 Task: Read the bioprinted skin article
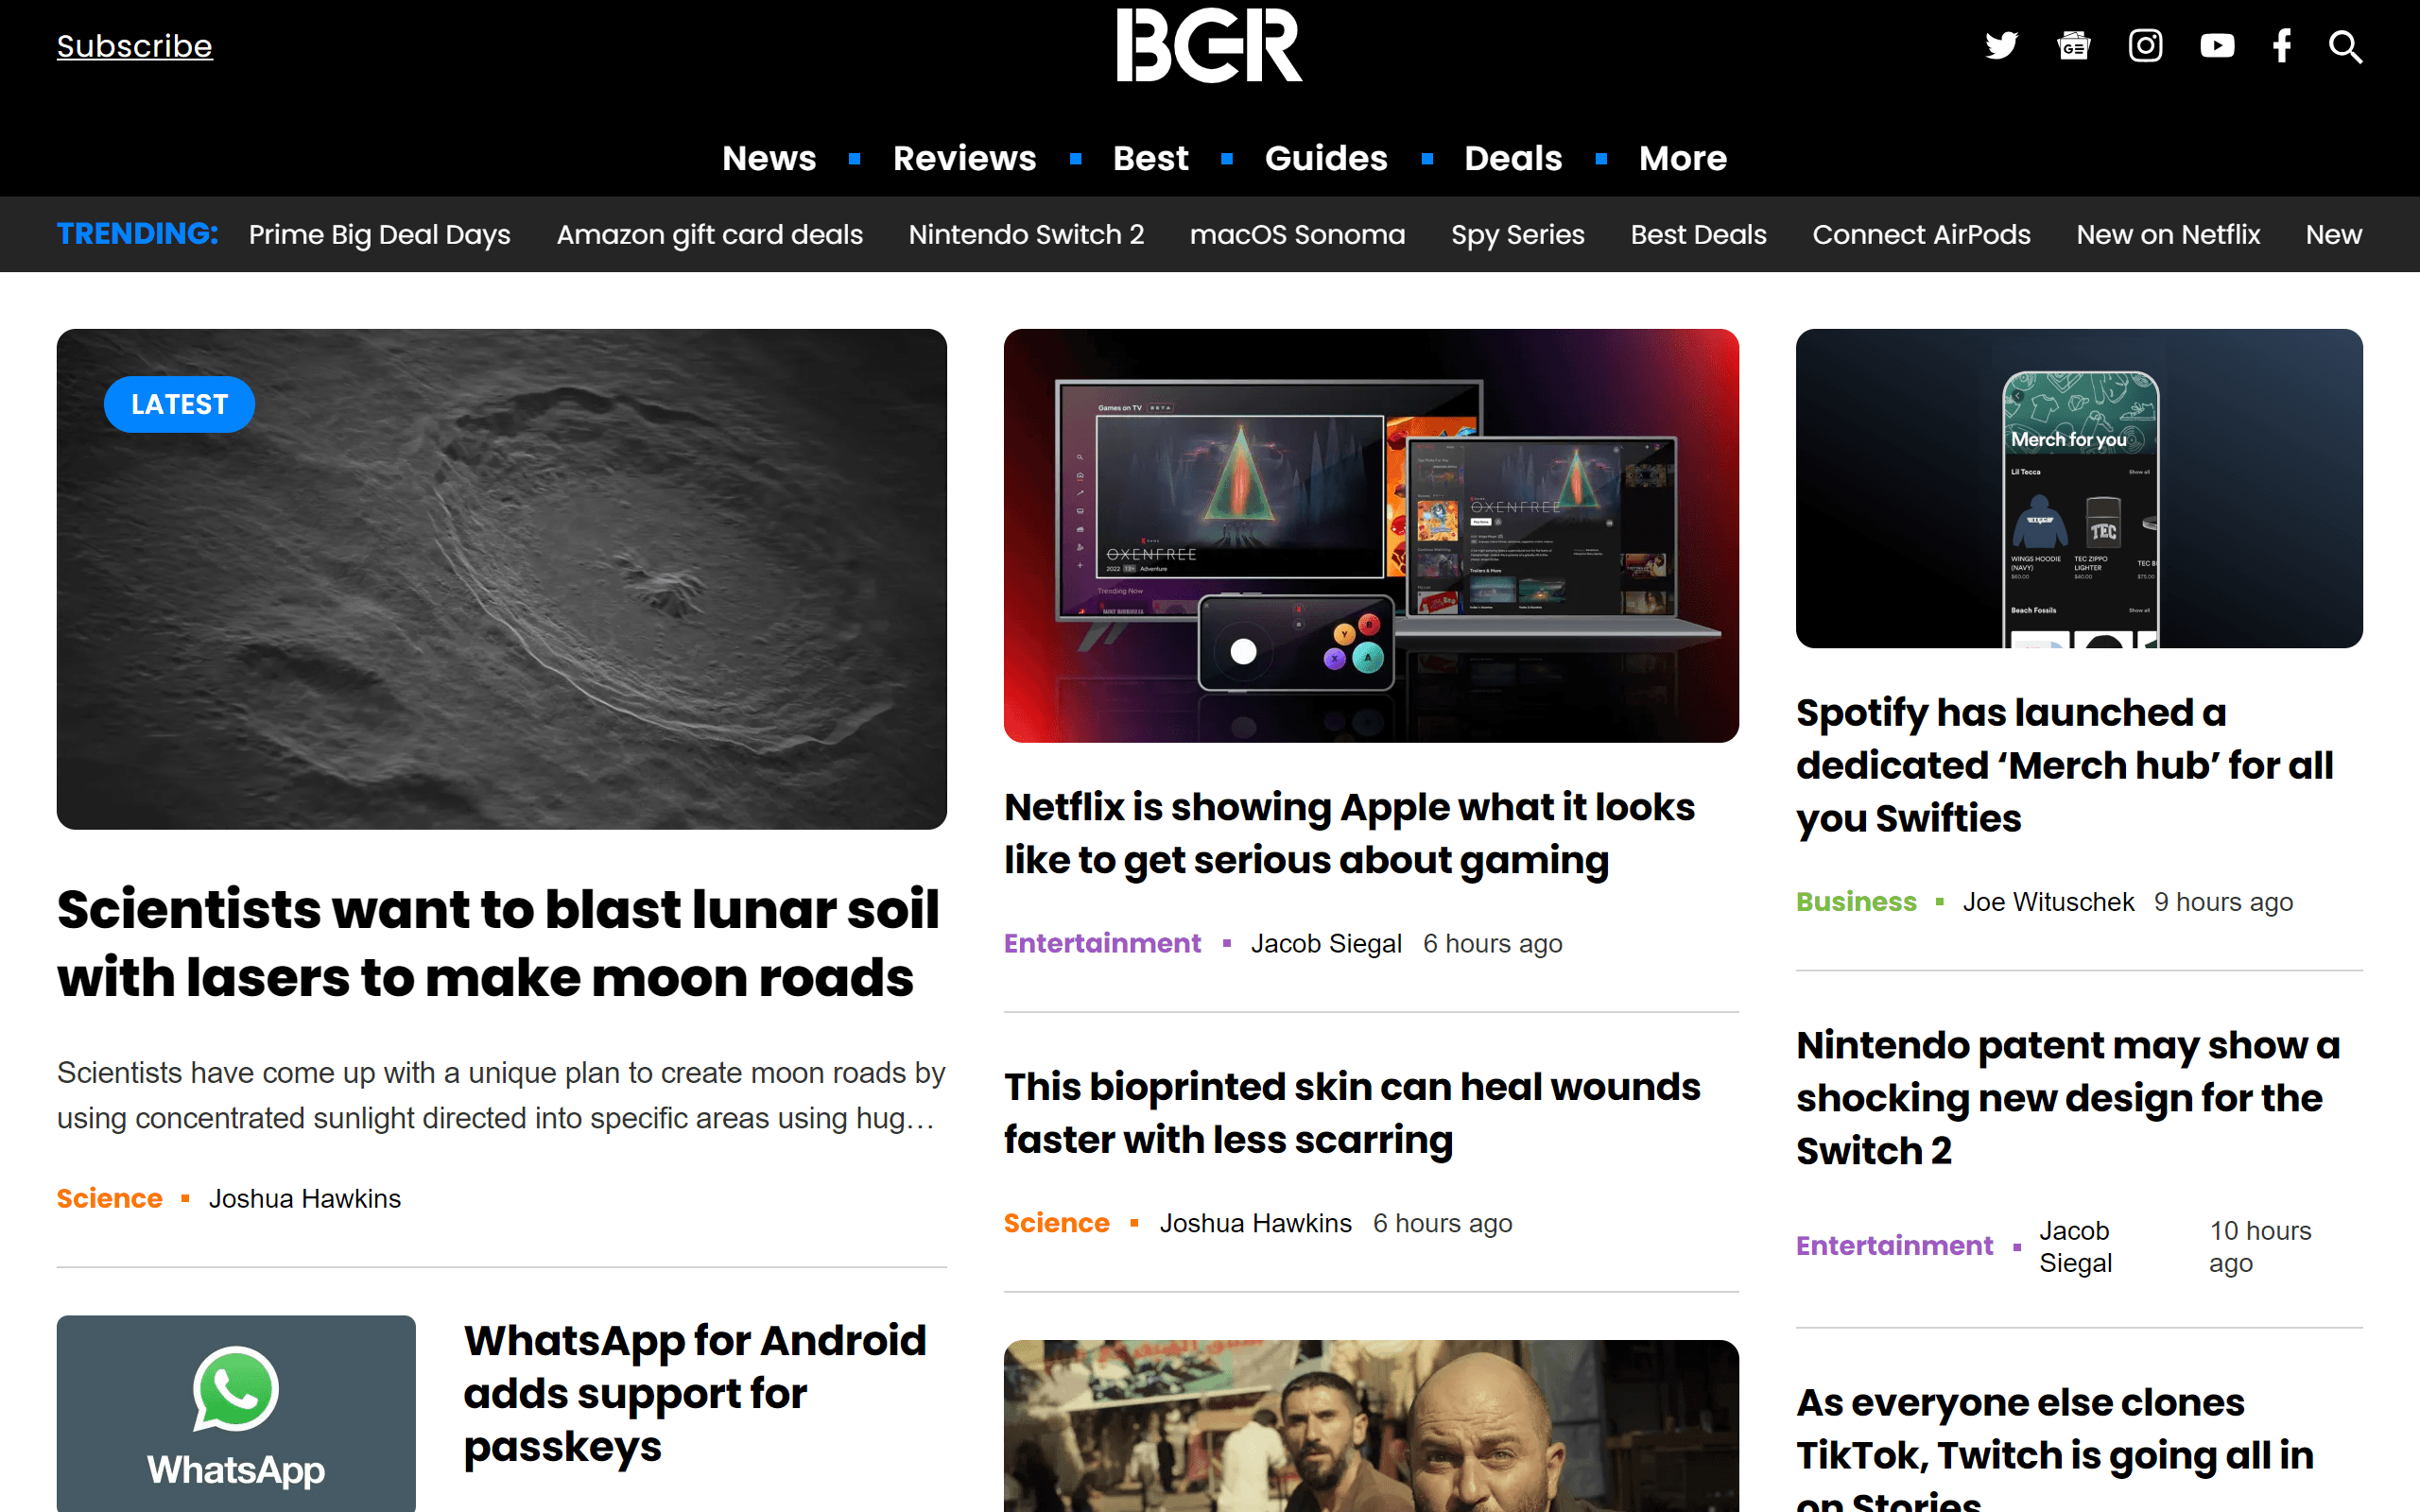[1352, 1113]
